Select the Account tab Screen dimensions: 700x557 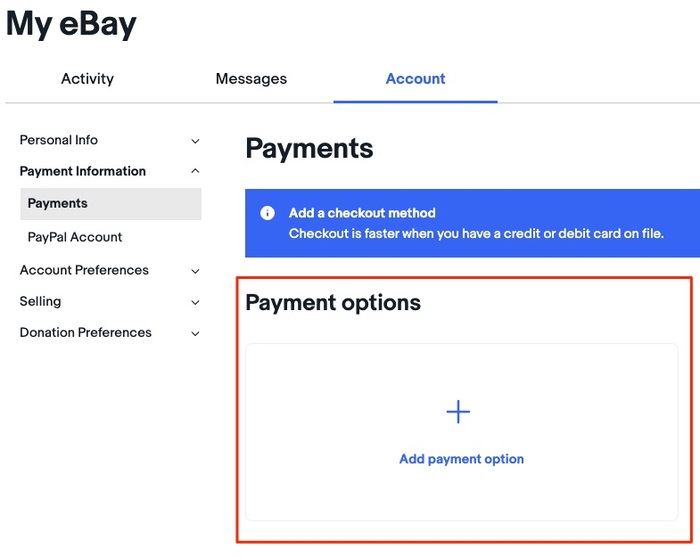(x=415, y=79)
